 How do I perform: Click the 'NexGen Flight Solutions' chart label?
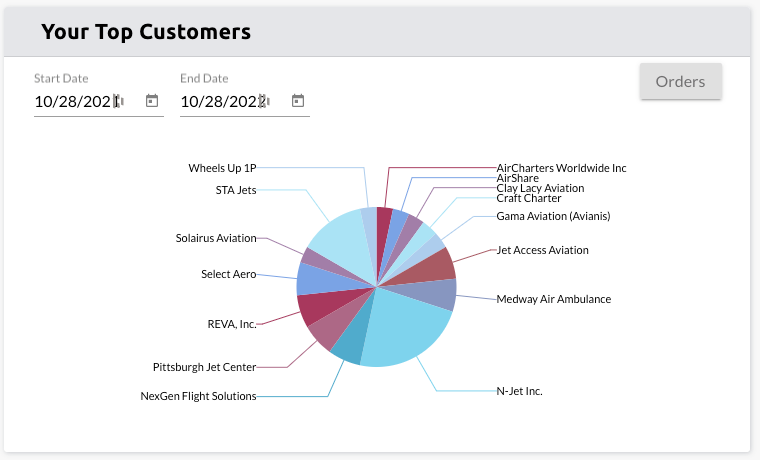pyautogui.click(x=198, y=396)
